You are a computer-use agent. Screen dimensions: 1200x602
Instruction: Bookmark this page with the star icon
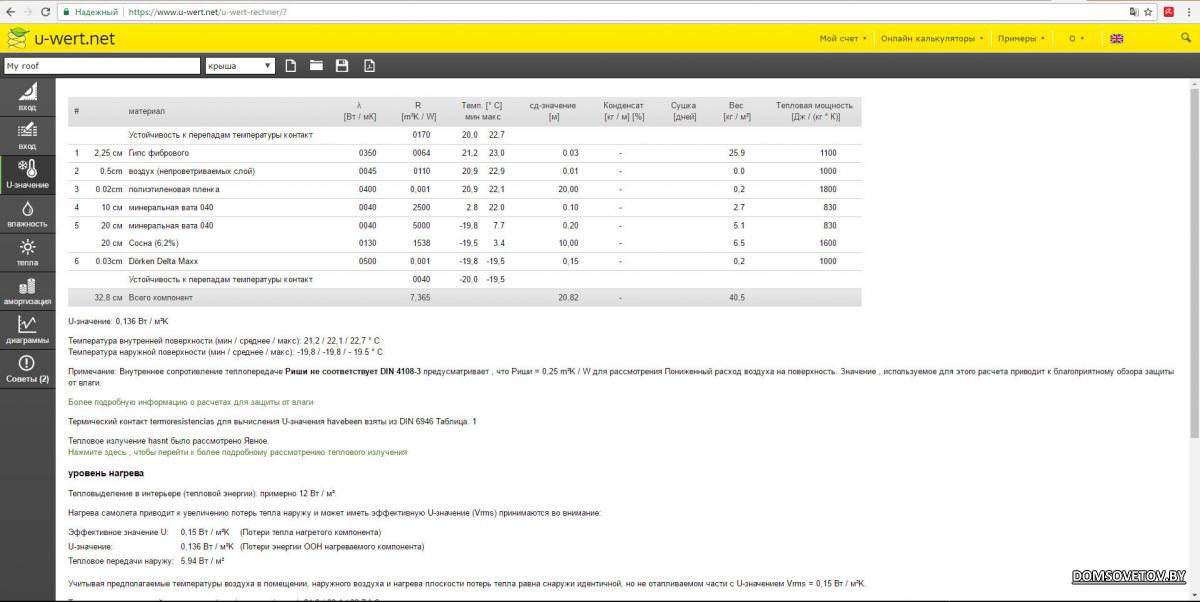tap(1148, 11)
